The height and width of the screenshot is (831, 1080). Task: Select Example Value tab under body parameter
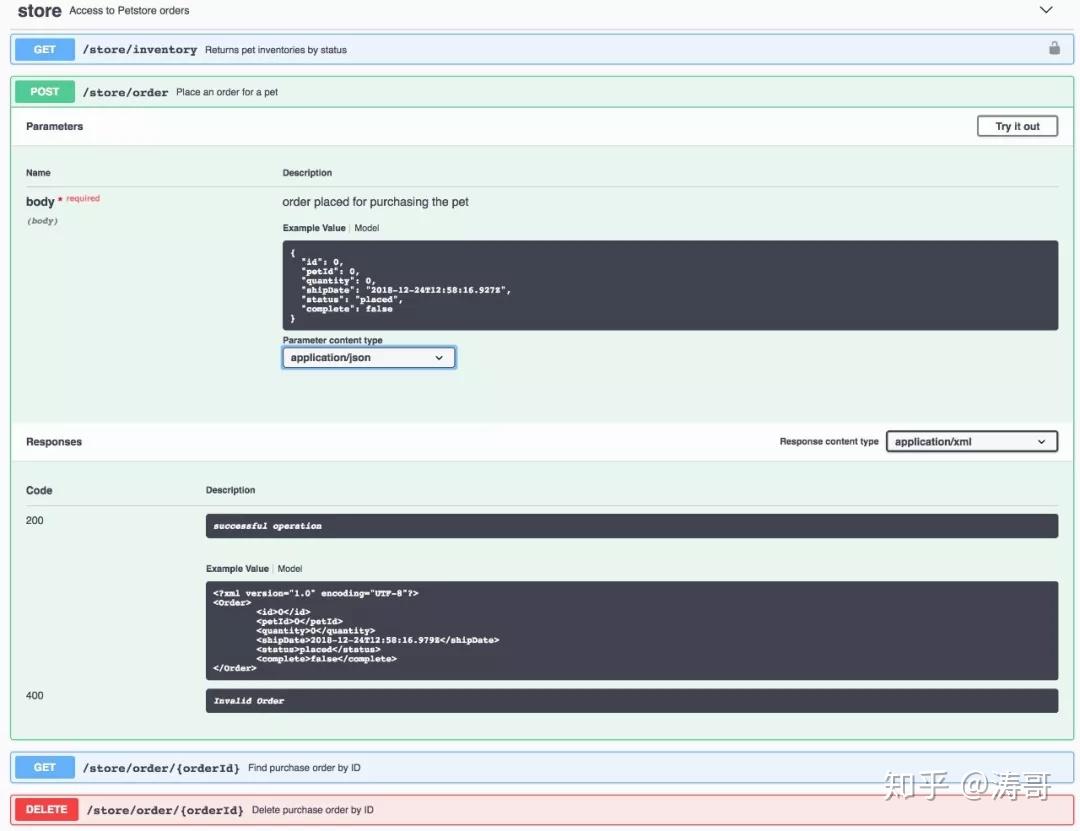click(x=314, y=228)
